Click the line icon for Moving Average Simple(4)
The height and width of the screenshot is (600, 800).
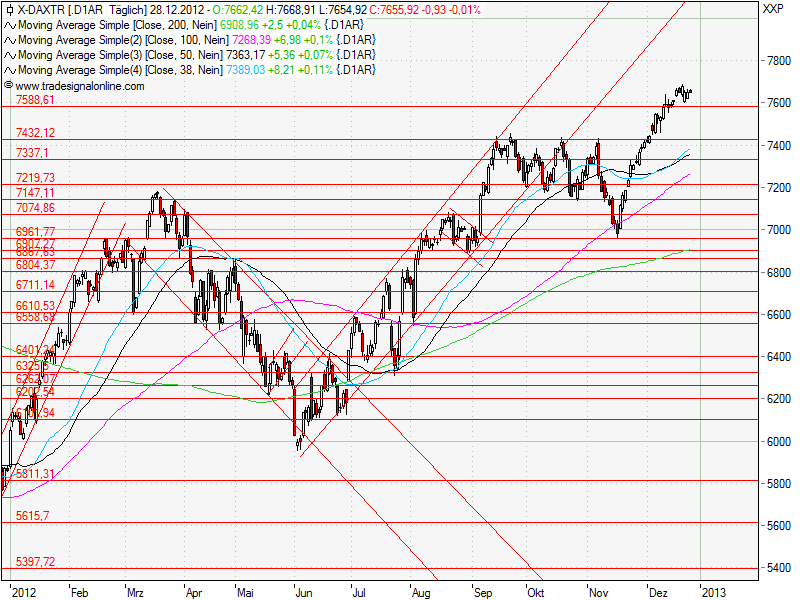click(x=10, y=70)
